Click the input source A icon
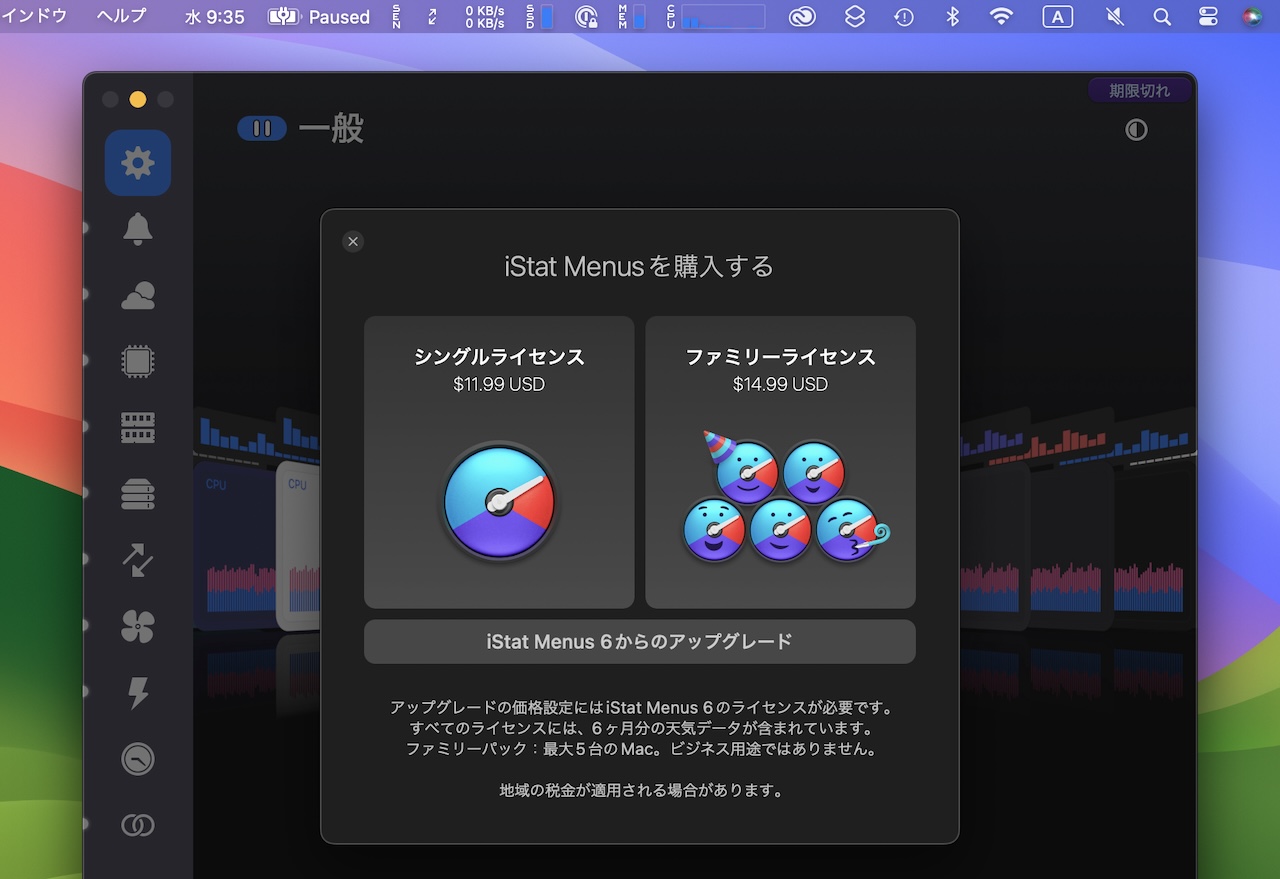 coord(1057,16)
